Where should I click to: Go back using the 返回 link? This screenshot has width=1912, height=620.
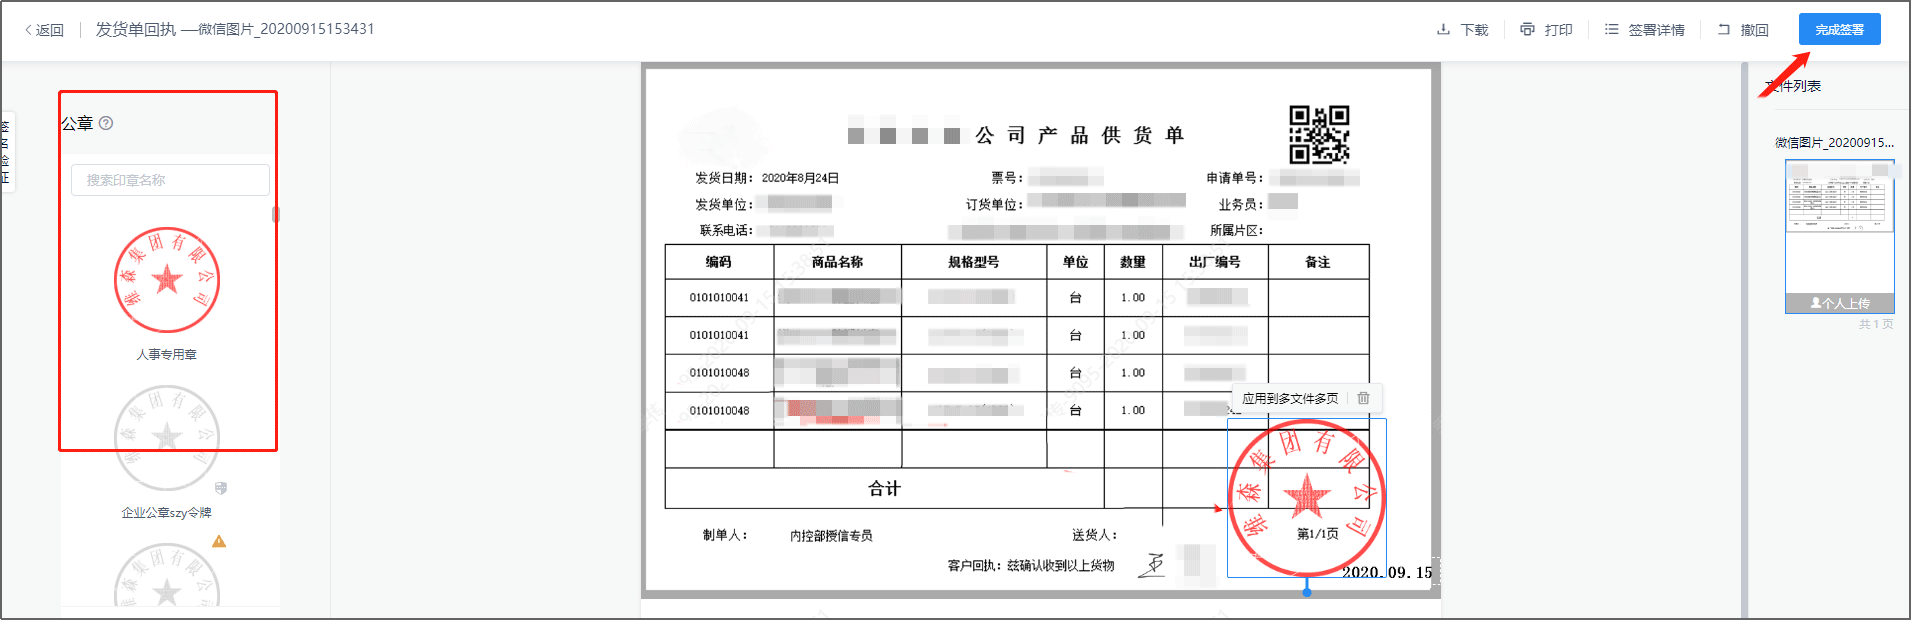(44, 30)
